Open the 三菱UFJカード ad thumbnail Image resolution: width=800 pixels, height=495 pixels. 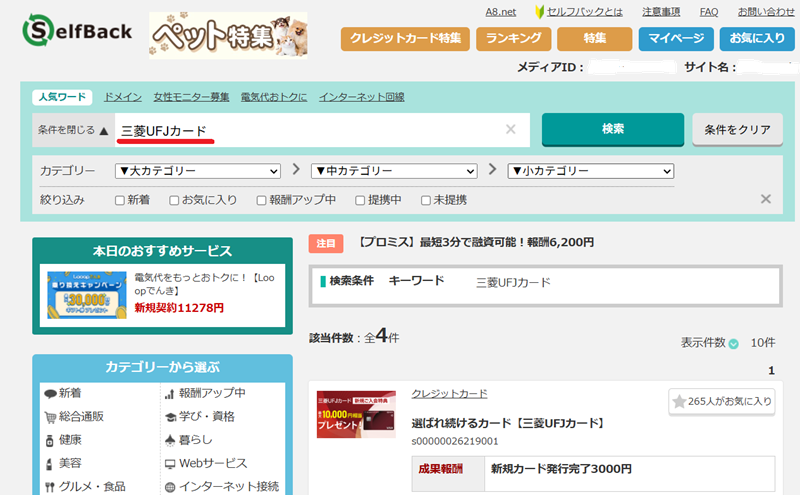coord(356,414)
